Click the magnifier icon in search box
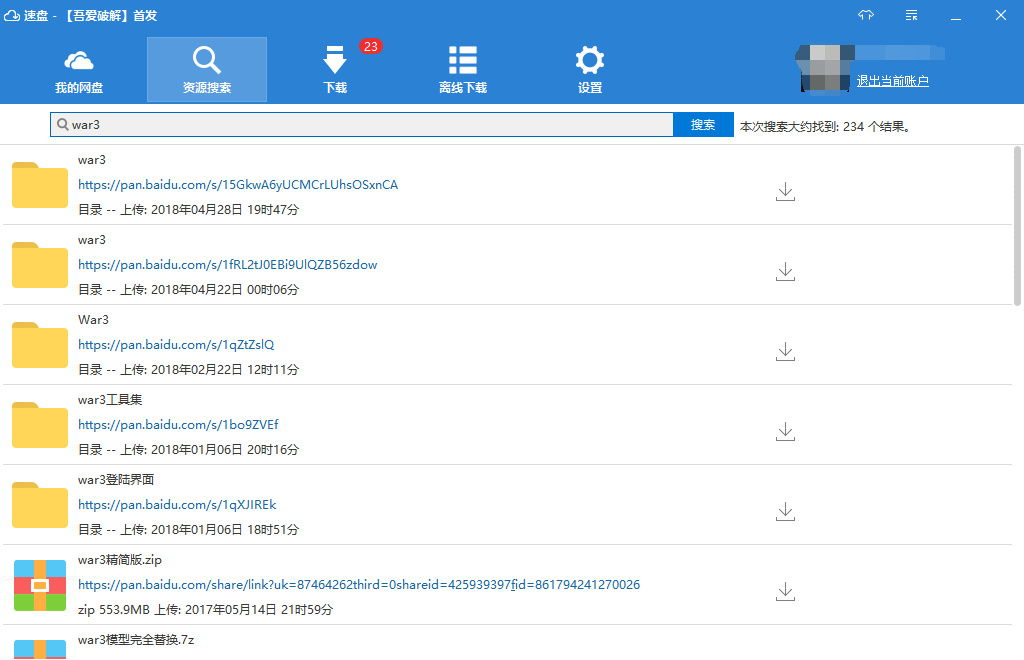Image resolution: width=1024 pixels, height=660 pixels. point(63,124)
